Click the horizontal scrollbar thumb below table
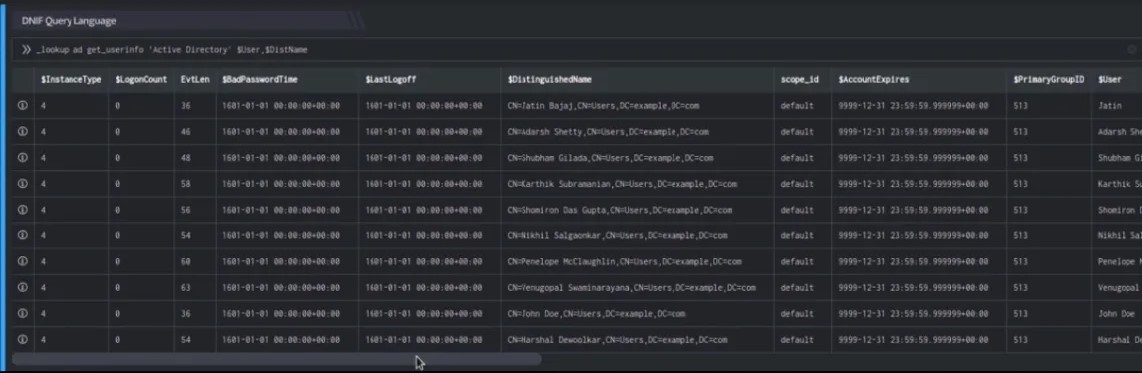The height and width of the screenshot is (373, 1142). [x=277, y=359]
